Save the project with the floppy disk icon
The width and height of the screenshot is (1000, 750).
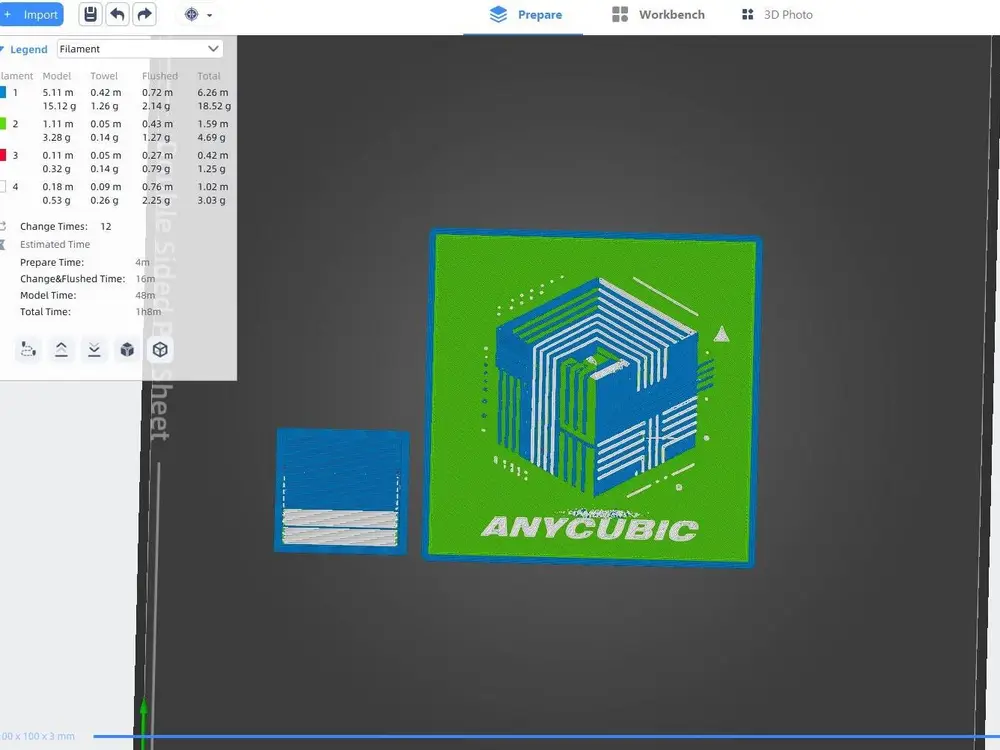(91, 15)
